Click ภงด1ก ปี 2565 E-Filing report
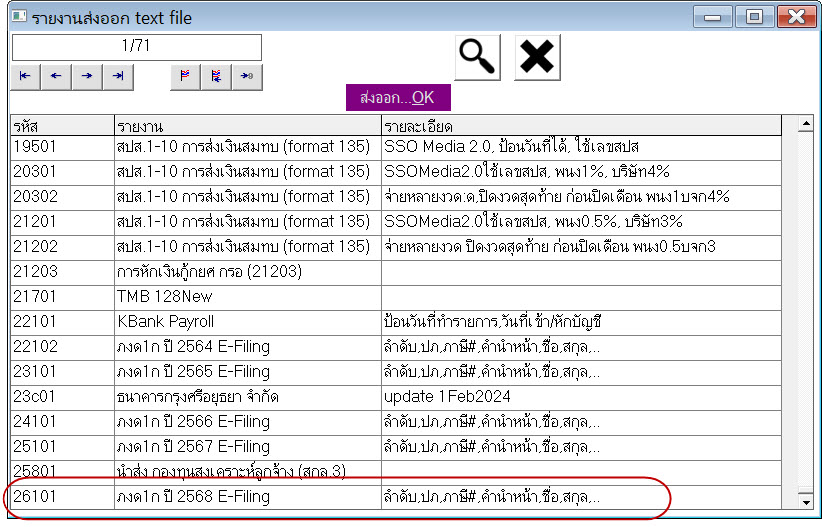 pyautogui.click(x=193, y=372)
